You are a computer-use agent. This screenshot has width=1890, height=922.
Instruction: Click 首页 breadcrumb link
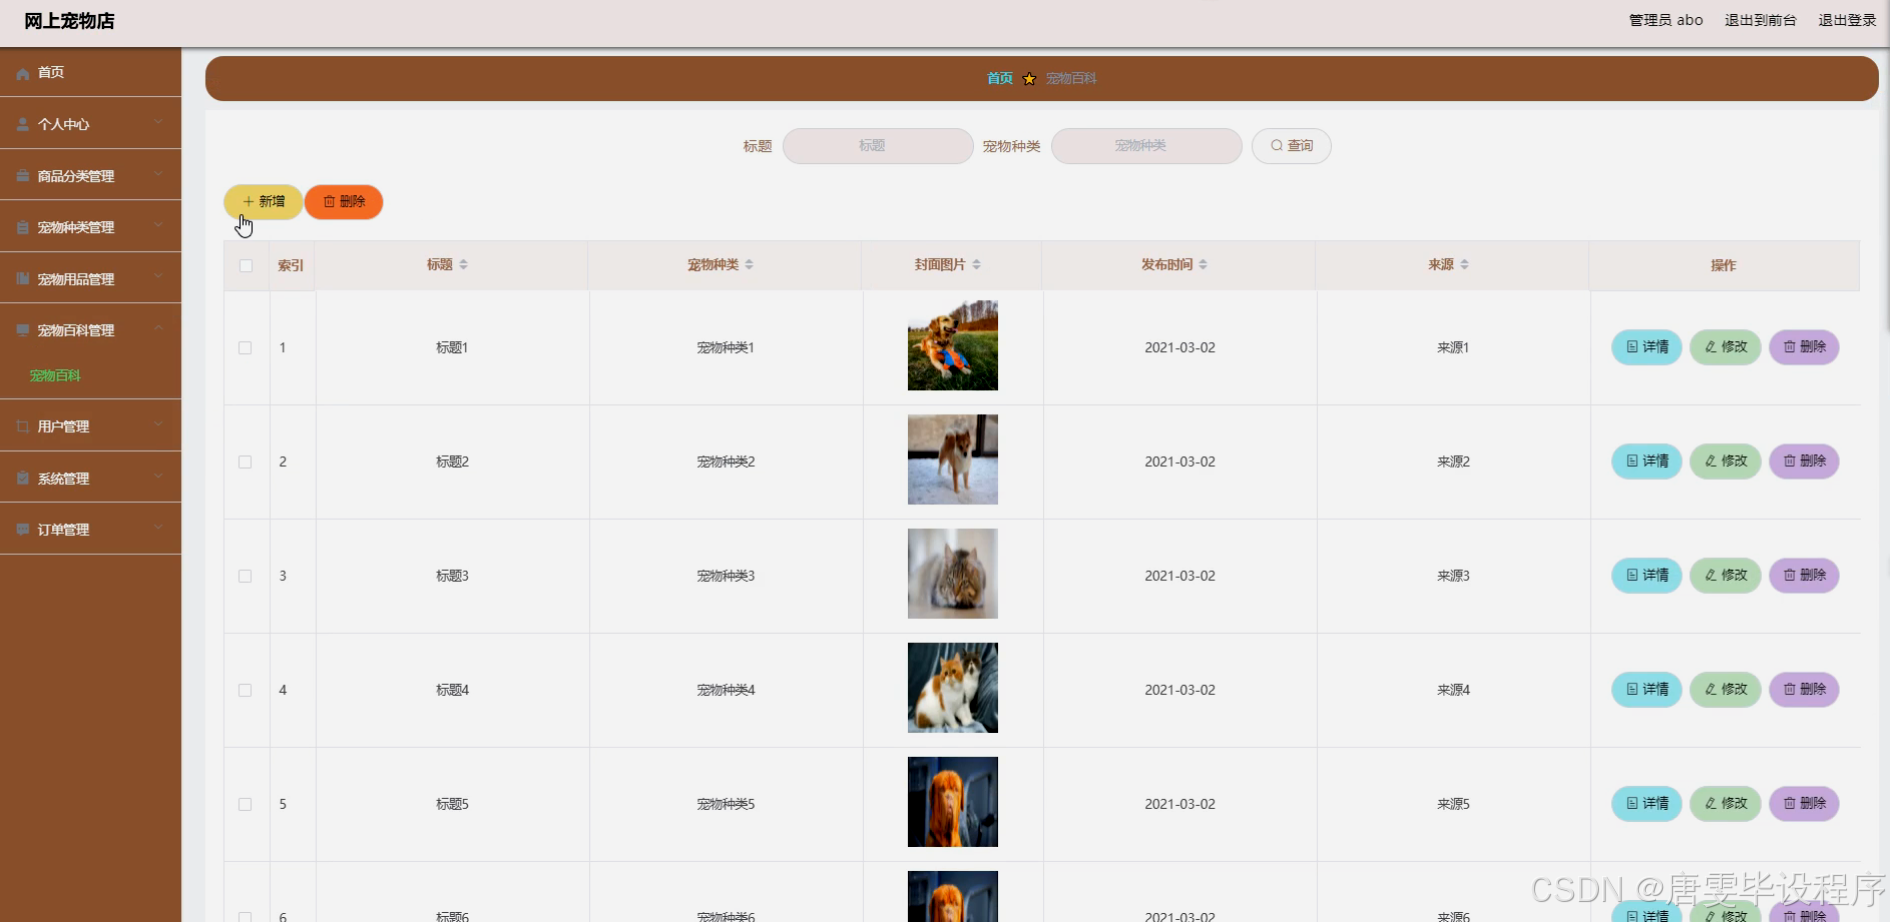click(x=1000, y=79)
